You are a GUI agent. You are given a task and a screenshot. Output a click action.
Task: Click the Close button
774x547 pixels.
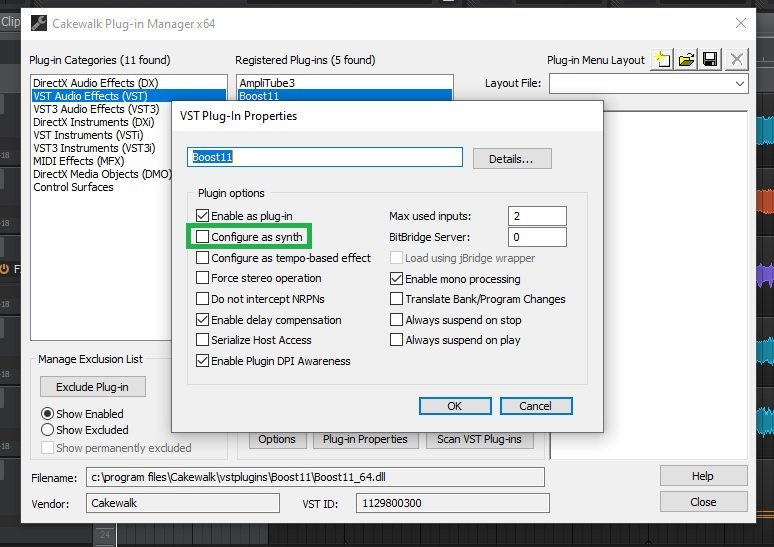tap(703, 502)
